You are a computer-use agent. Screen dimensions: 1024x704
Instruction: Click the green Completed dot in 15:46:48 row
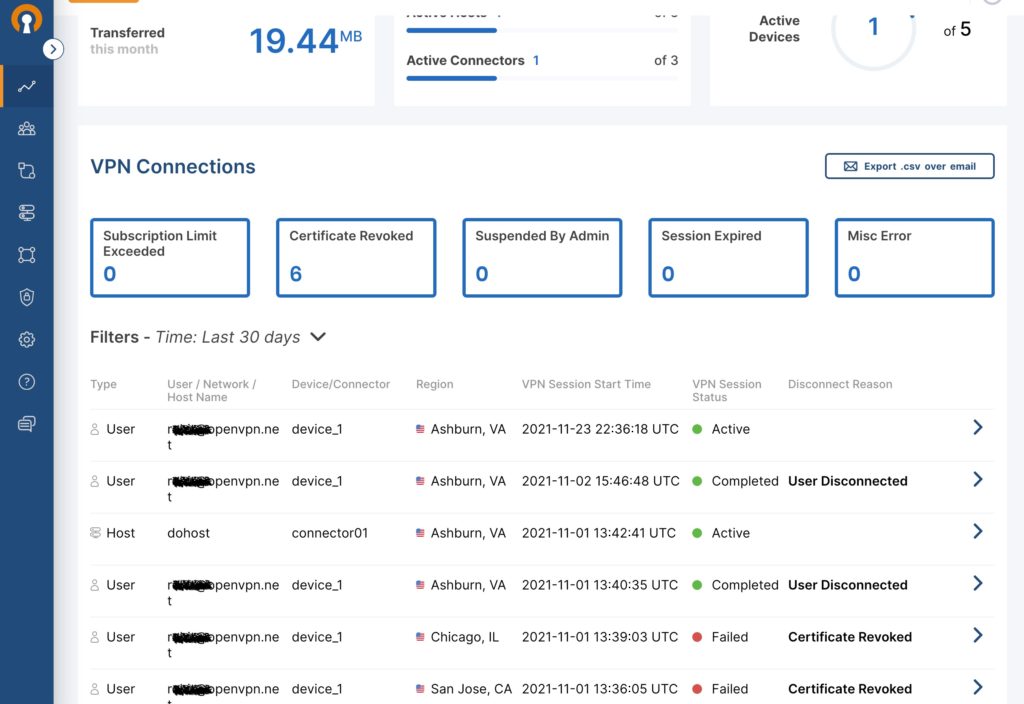(x=697, y=481)
